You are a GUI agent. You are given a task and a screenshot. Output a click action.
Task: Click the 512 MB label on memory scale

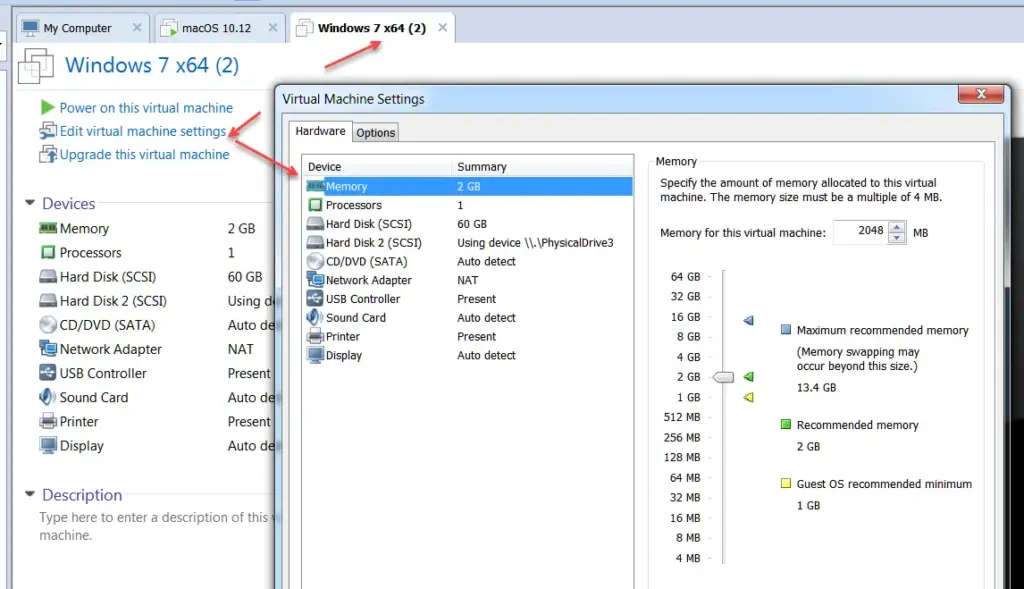(682, 417)
